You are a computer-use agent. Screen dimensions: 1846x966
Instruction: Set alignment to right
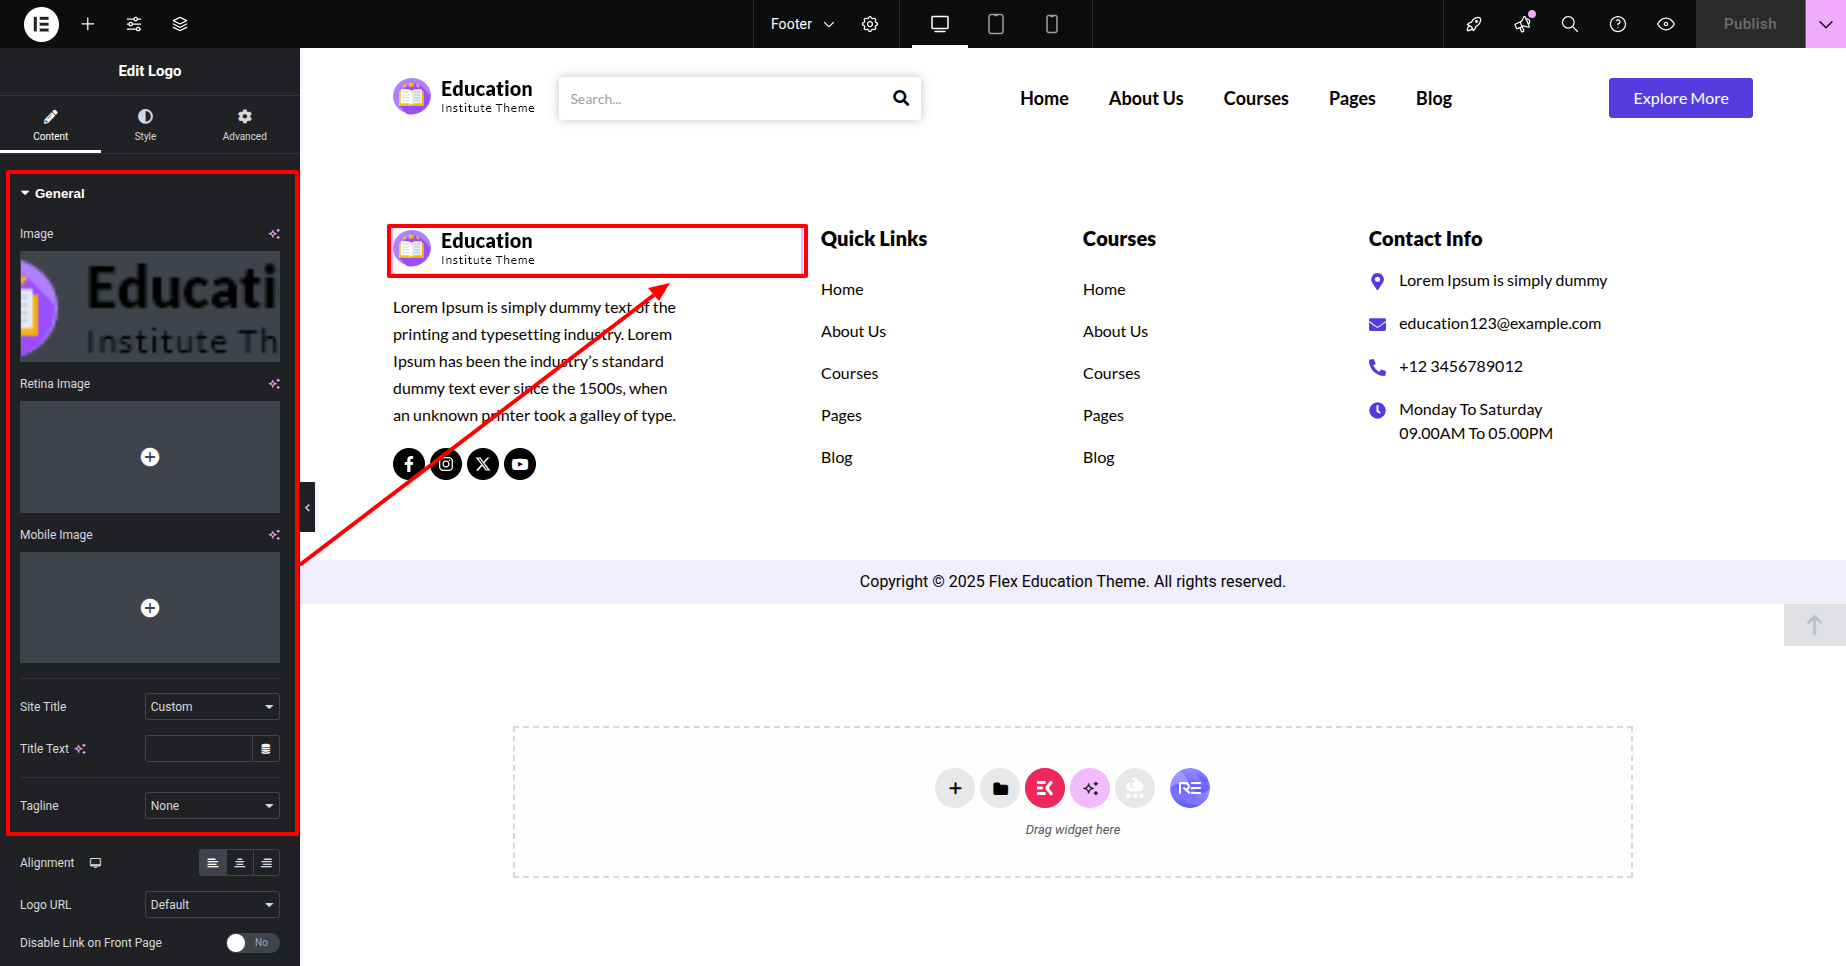click(x=267, y=863)
